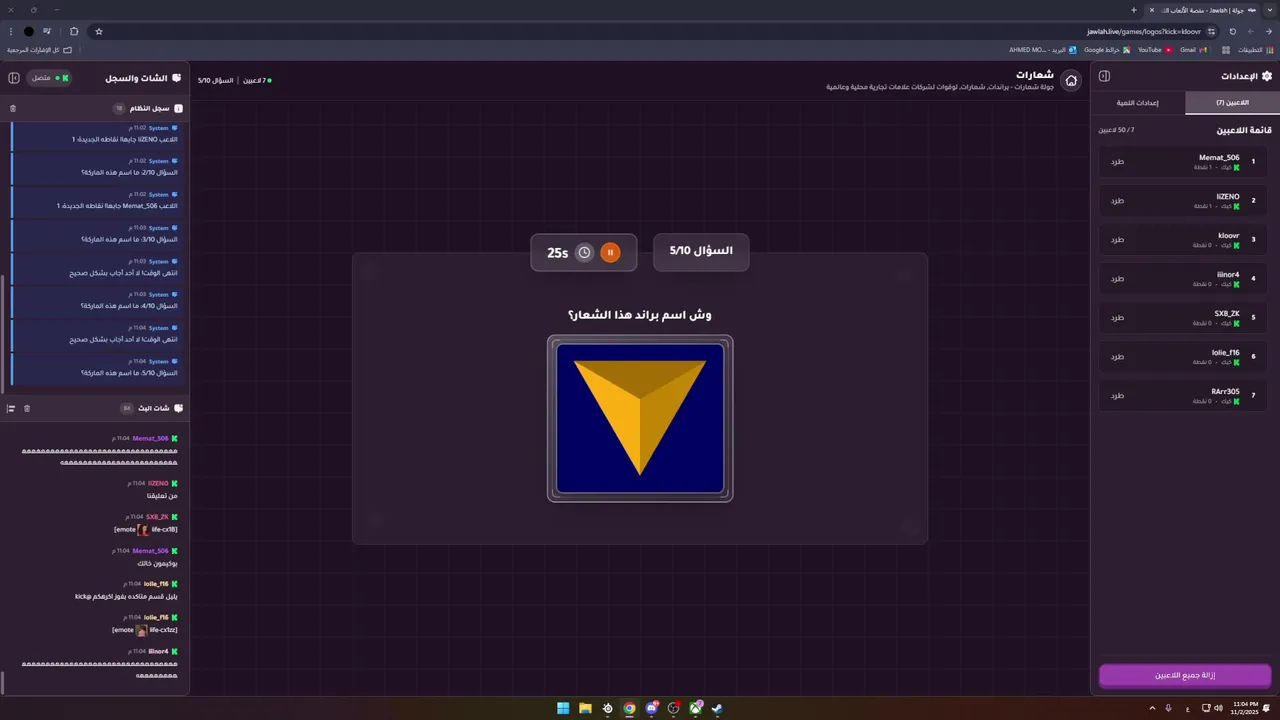Image resolution: width=1280 pixels, height=720 pixels.
Task: Click the browser profile avatar circle
Action: point(28,31)
